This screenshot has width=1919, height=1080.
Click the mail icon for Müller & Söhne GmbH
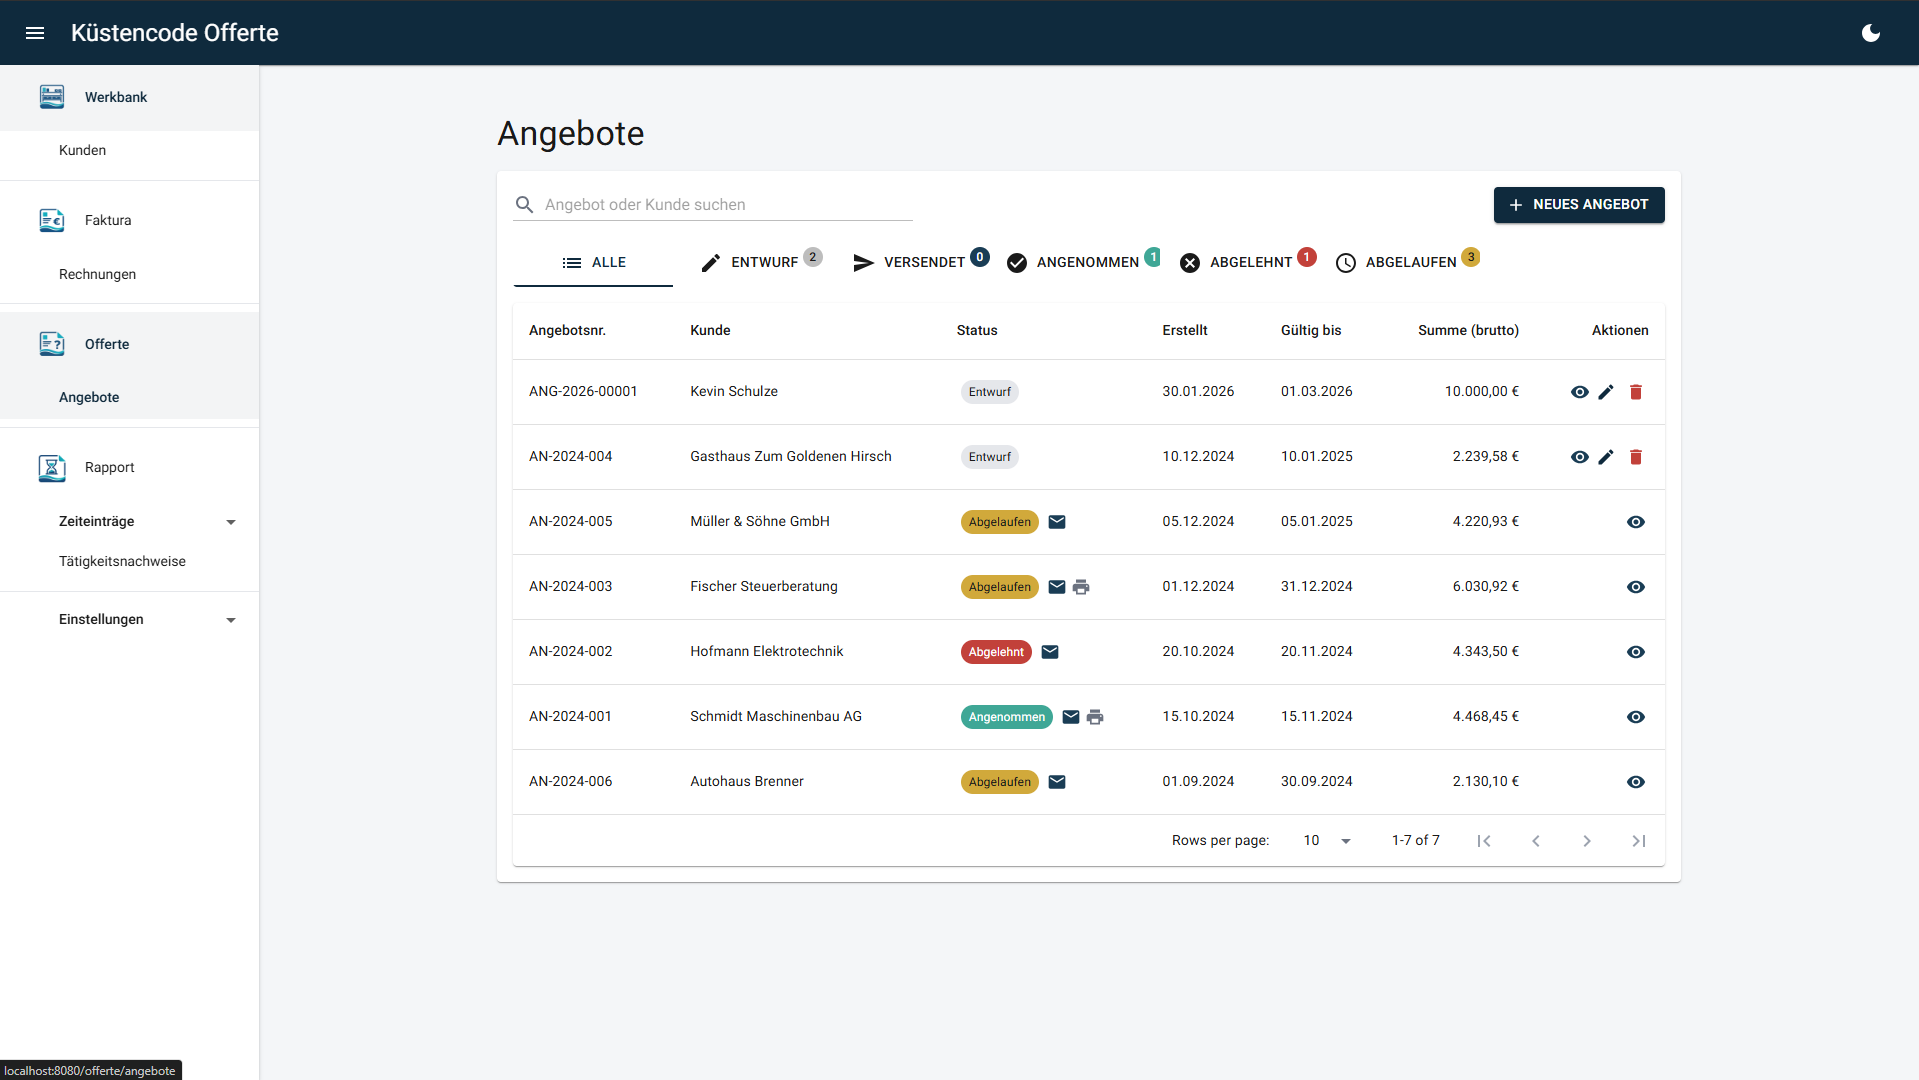point(1057,522)
